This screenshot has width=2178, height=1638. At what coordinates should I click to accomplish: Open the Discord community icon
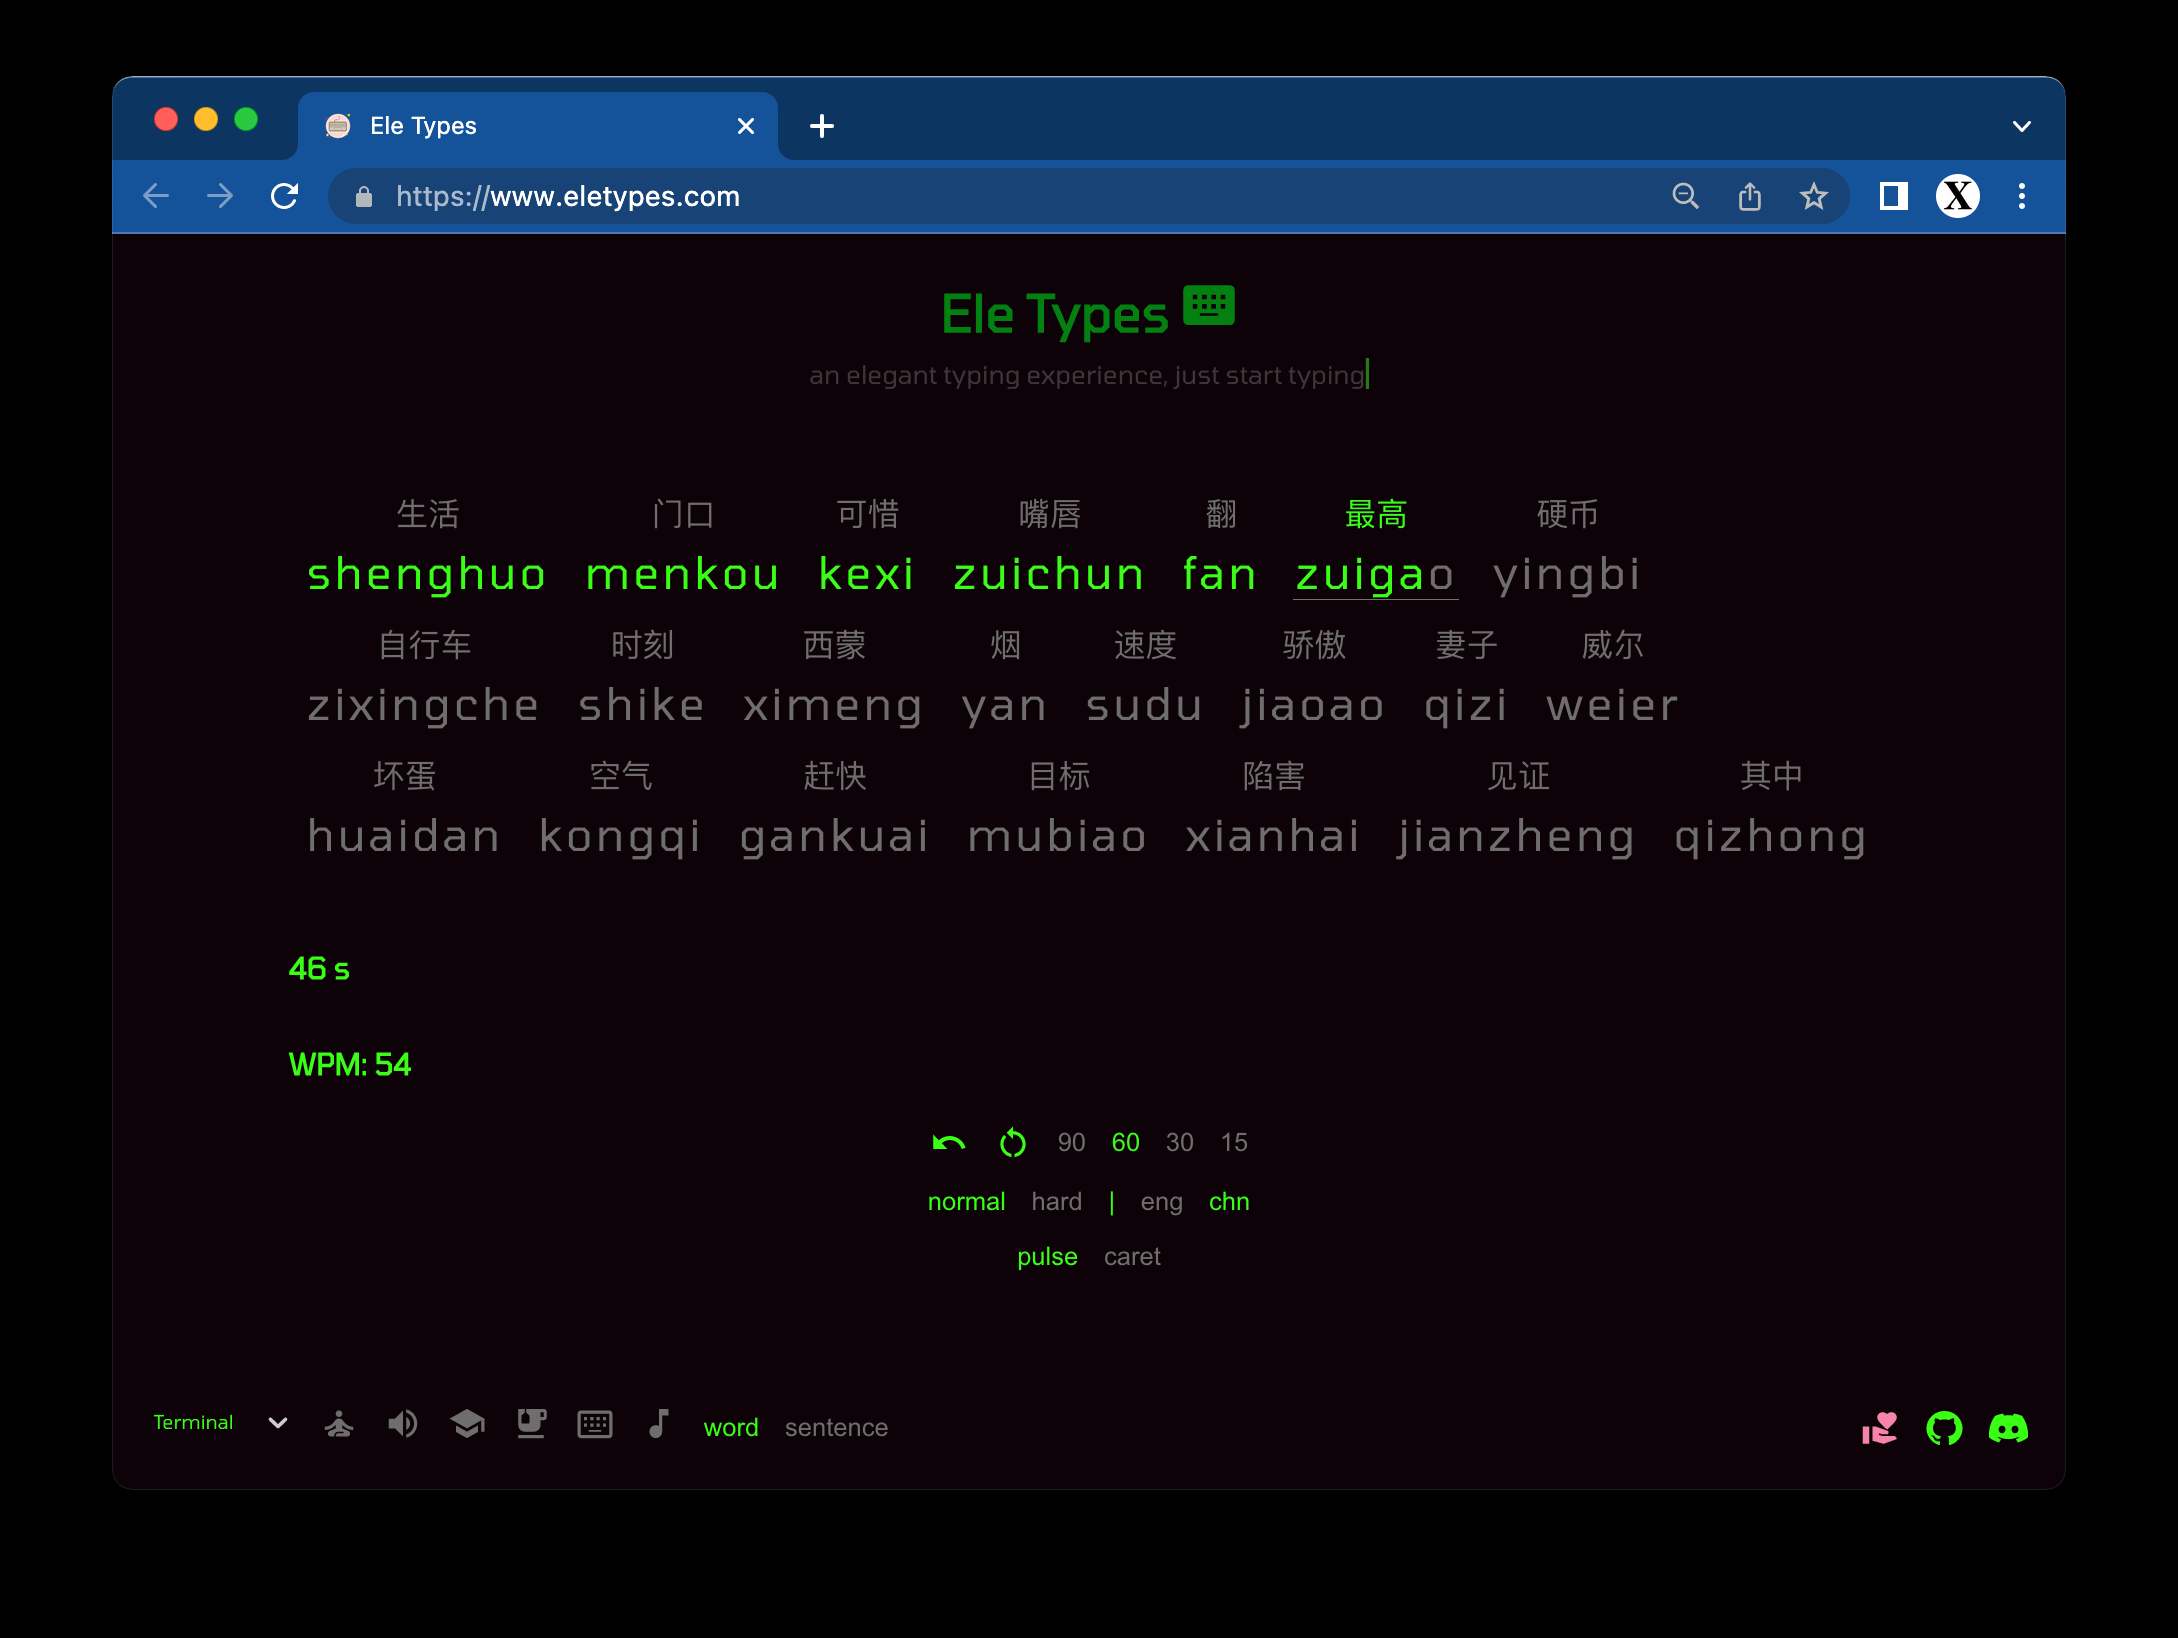pyautogui.click(x=2008, y=1428)
